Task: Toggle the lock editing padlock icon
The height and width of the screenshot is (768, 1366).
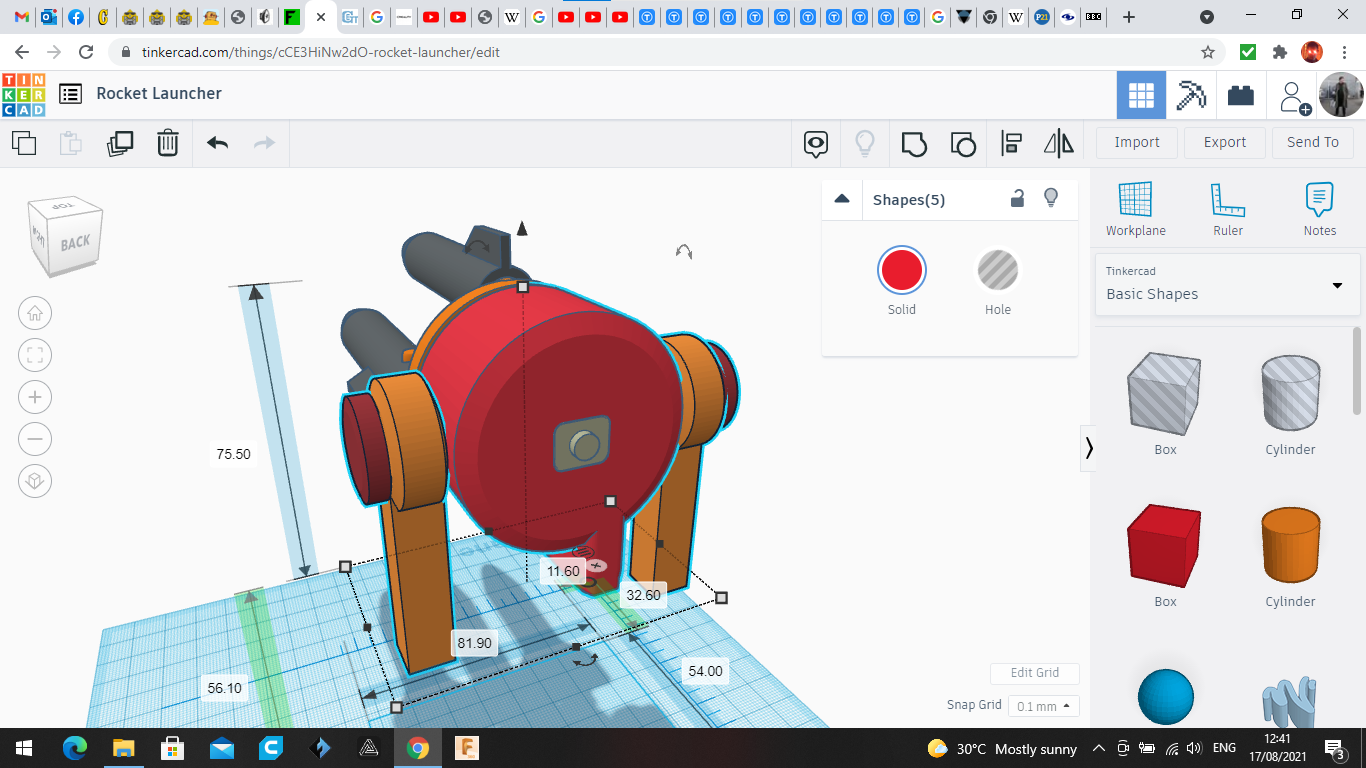Action: [x=1017, y=198]
